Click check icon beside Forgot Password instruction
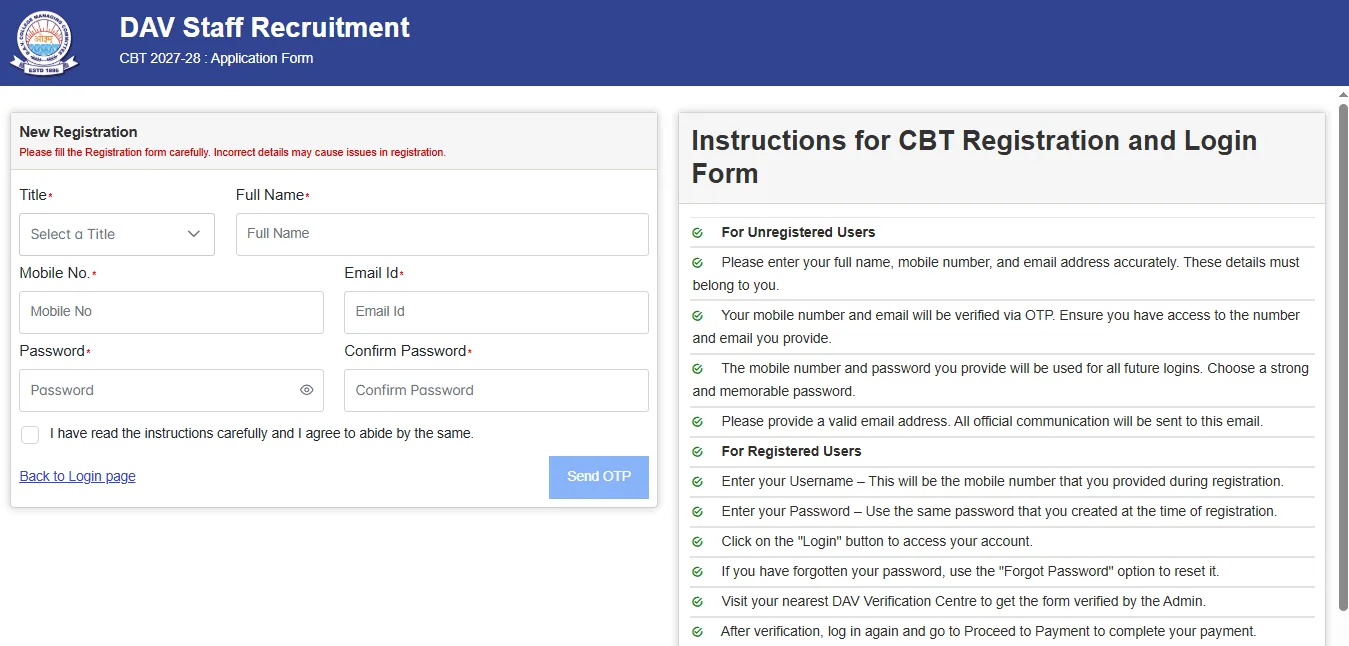The height and width of the screenshot is (646, 1349). (698, 572)
